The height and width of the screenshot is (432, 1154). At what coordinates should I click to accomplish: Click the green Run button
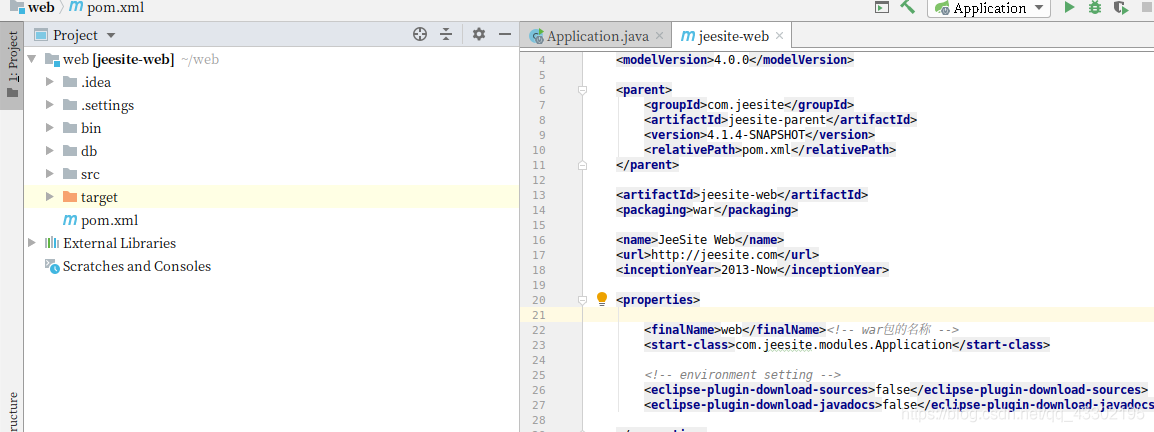tap(1069, 8)
